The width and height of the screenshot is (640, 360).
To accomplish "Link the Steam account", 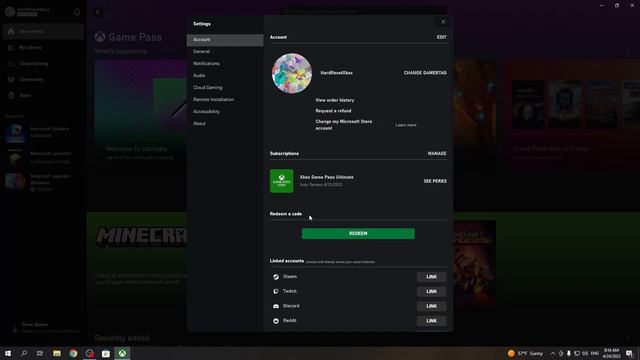I will [x=431, y=277].
